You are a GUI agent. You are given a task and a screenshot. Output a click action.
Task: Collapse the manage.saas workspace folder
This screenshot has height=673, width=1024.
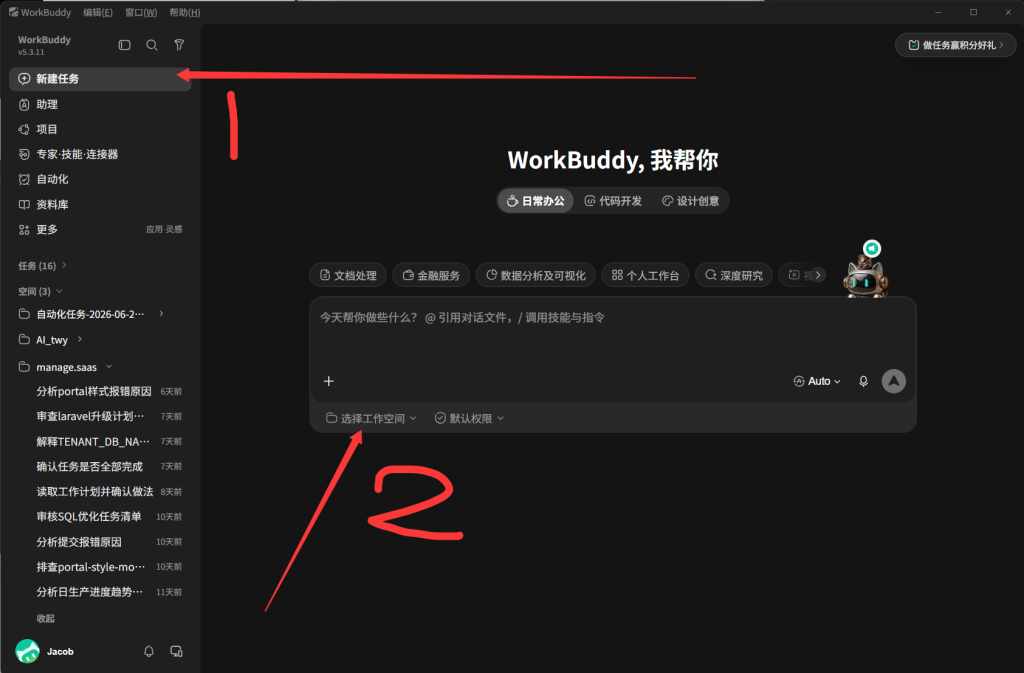[65, 367]
